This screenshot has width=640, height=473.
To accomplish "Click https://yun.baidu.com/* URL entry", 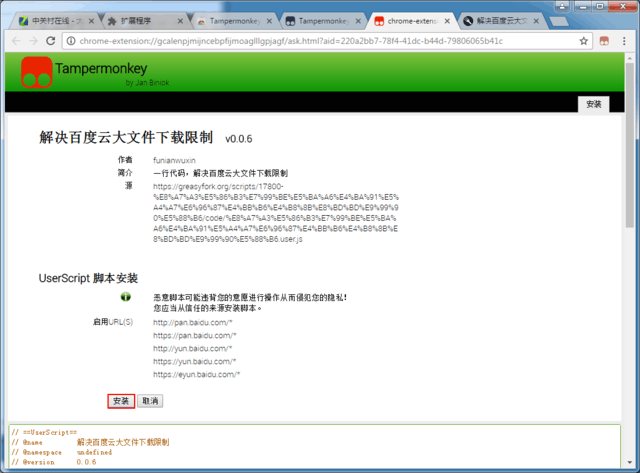I will pos(195,362).
